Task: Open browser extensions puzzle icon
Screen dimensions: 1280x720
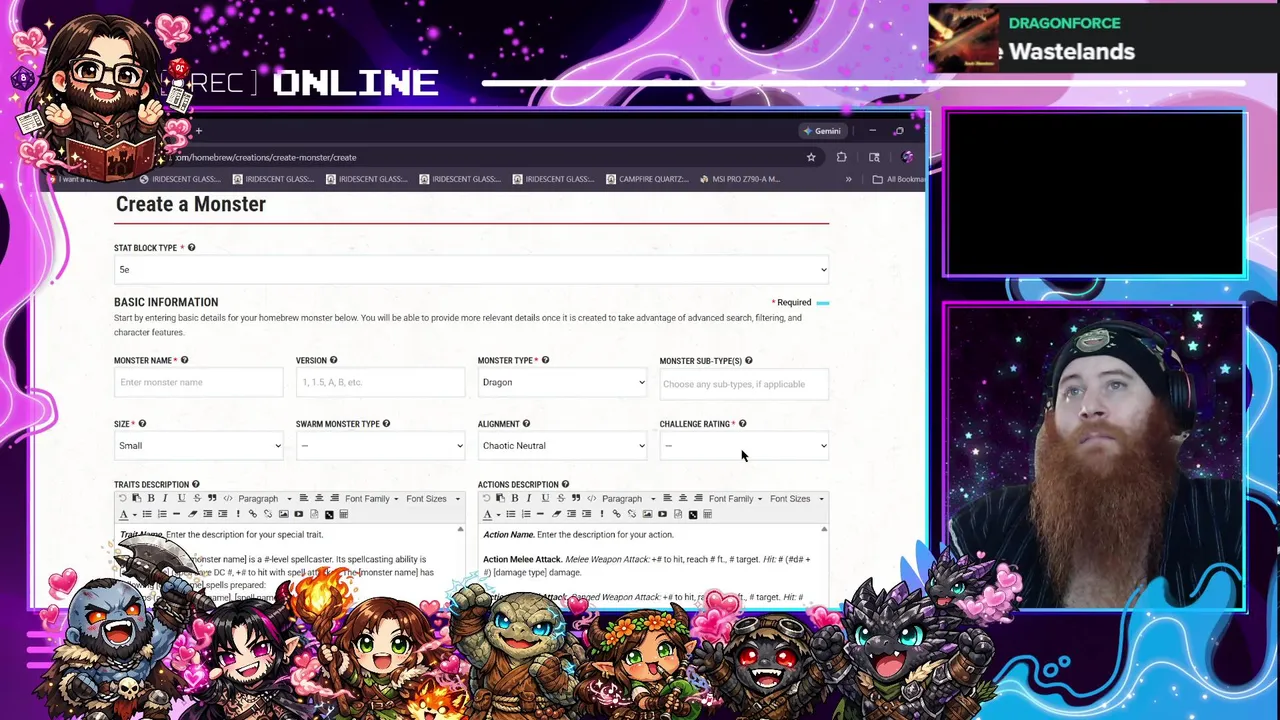Action: coord(841,157)
